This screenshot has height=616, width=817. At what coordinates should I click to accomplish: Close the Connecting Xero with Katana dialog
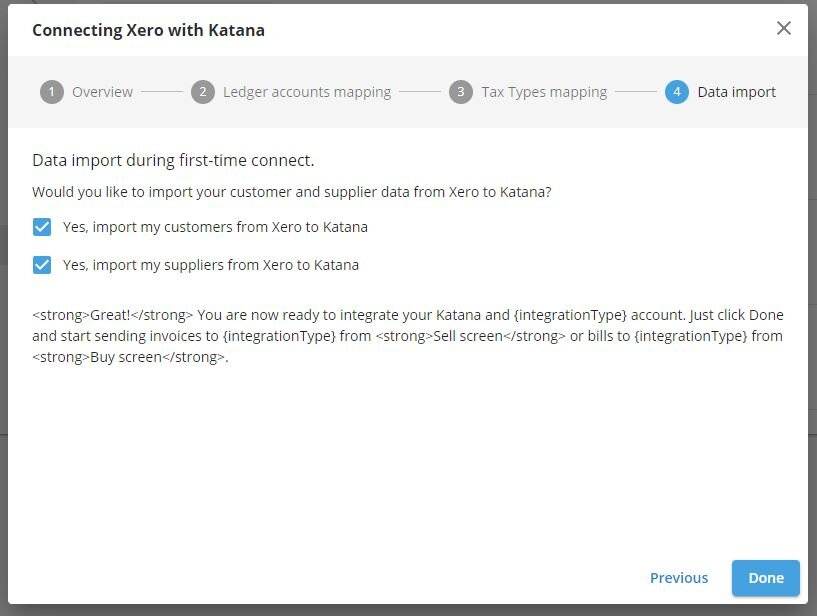[x=784, y=28]
